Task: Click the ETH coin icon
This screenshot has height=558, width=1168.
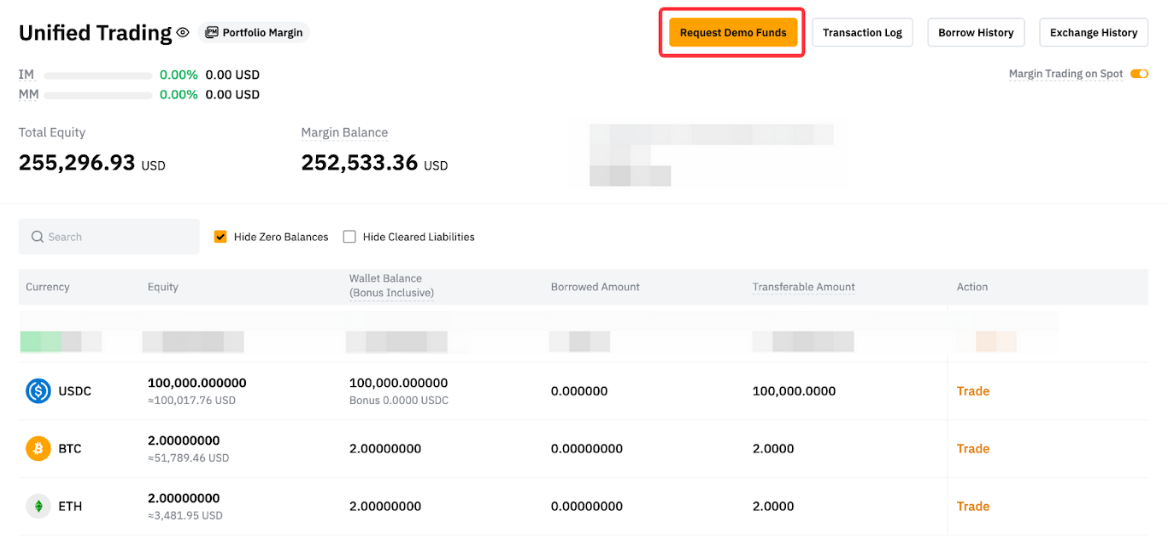Action: coord(38,506)
